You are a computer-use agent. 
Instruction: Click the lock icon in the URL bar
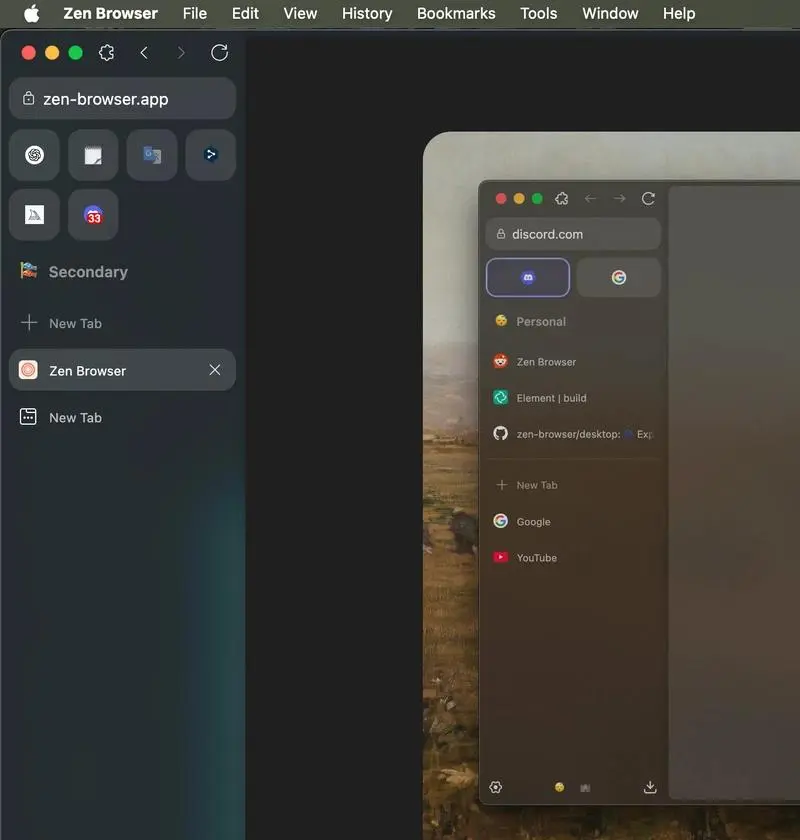pos(28,98)
